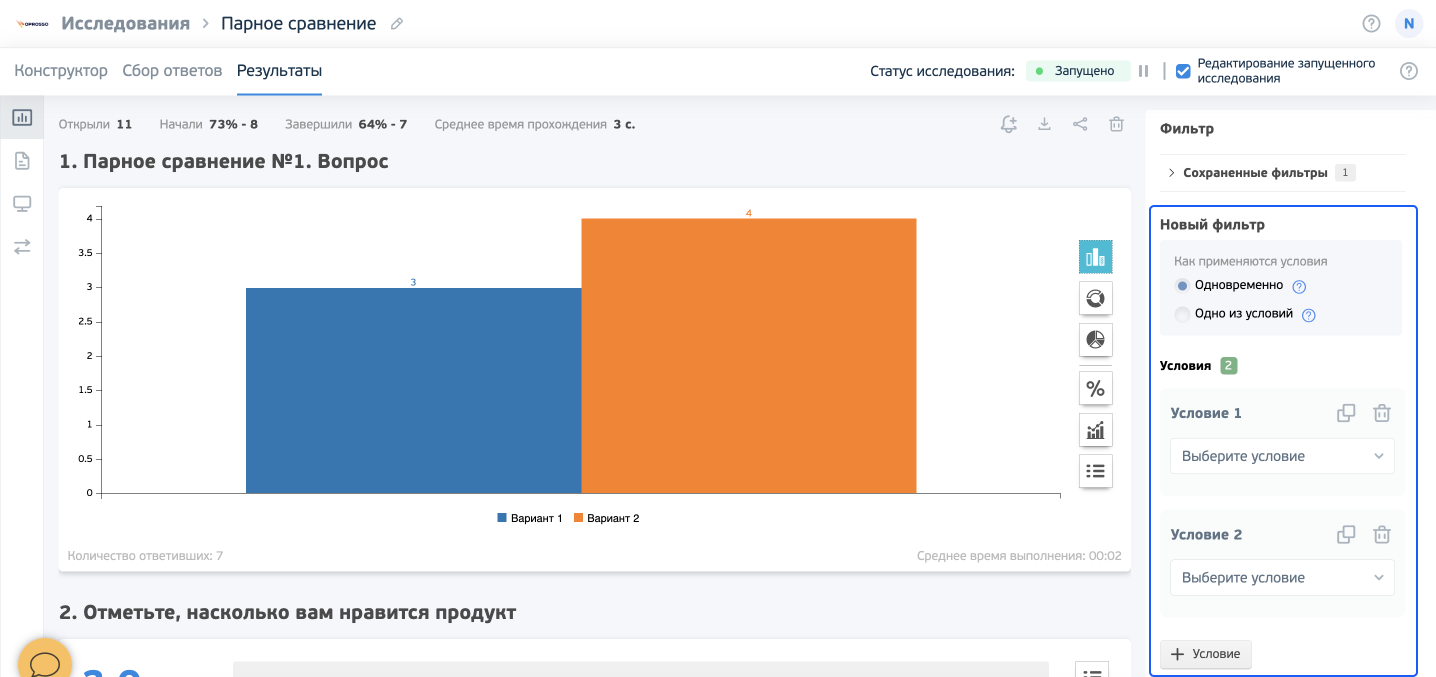
Task: Show list view for question 1
Action: click(x=1096, y=471)
